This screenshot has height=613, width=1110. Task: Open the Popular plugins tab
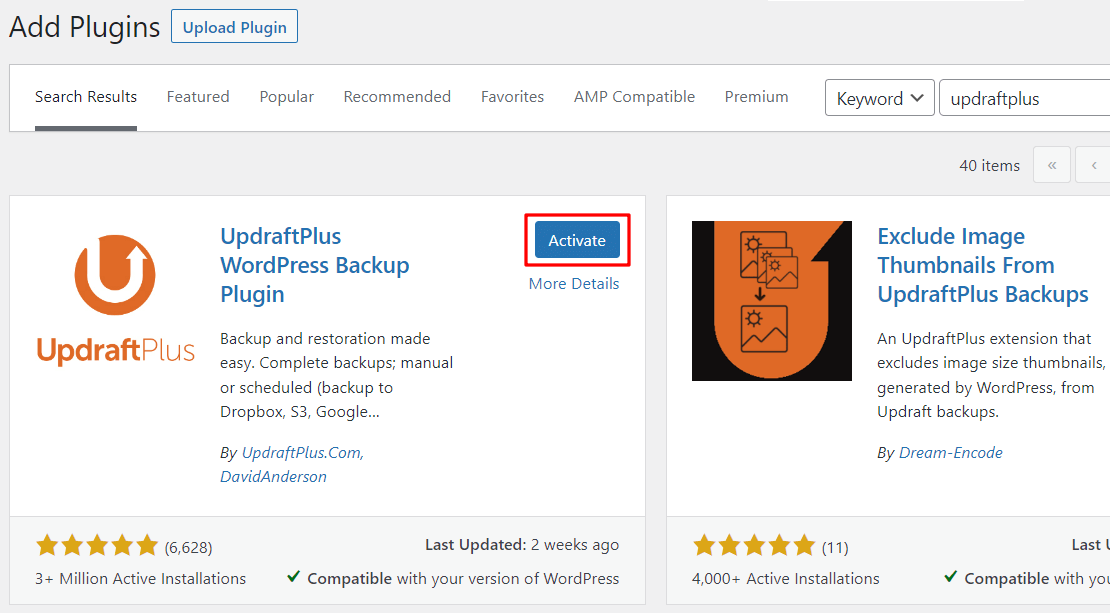click(286, 96)
